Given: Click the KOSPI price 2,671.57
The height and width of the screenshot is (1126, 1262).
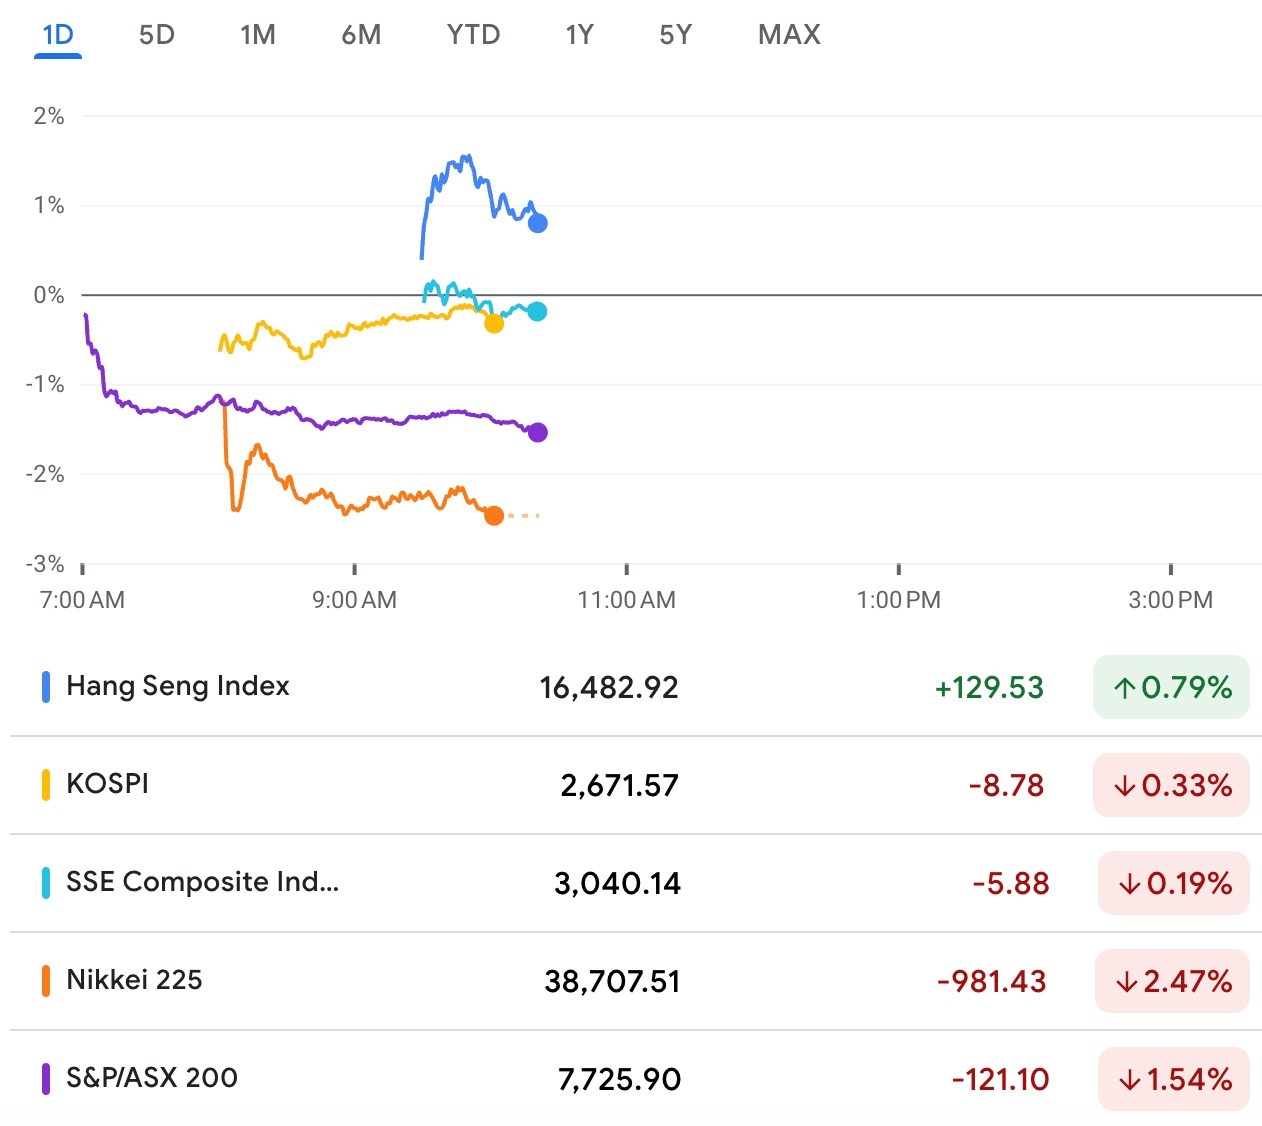Looking at the screenshot, I should (619, 786).
